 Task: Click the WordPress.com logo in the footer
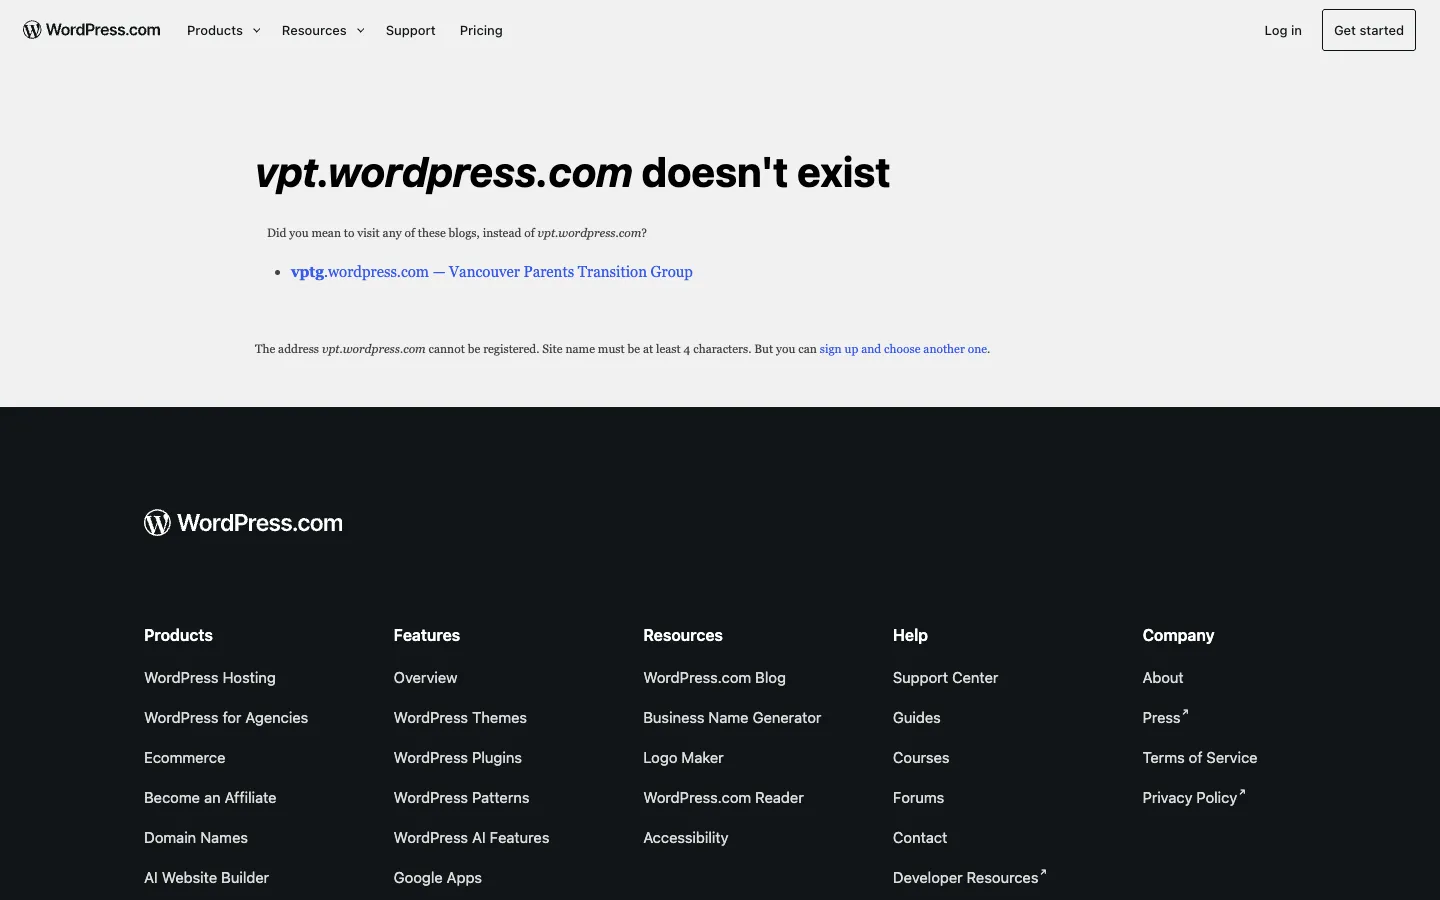pyautogui.click(x=243, y=522)
